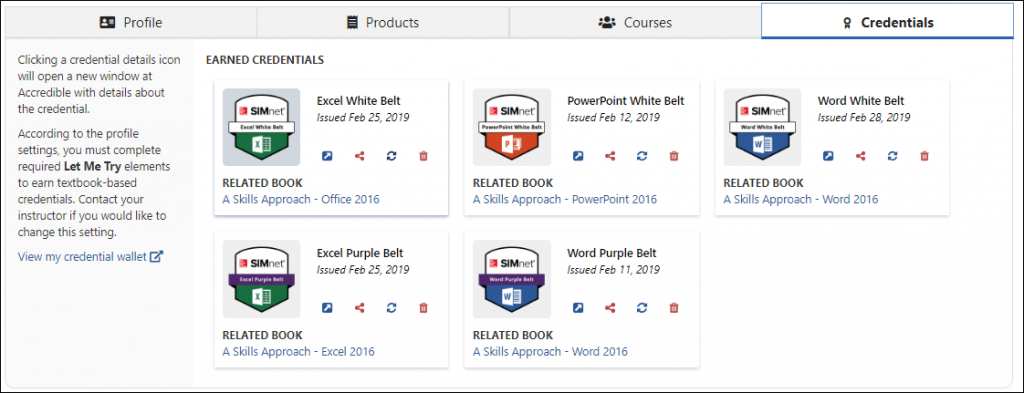Share the Word White Belt credential
The width and height of the screenshot is (1024, 393).
[x=860, y=156]
